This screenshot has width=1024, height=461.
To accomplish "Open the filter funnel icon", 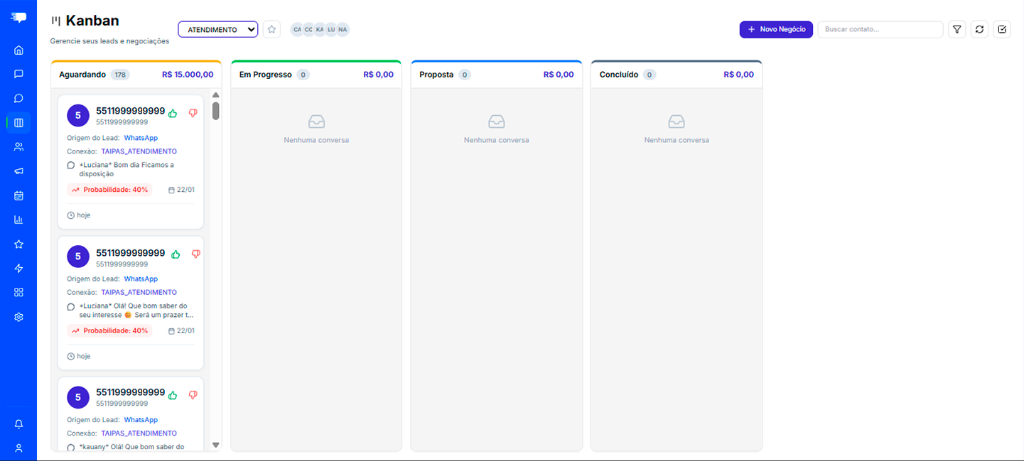I will (x=957, y=29).
